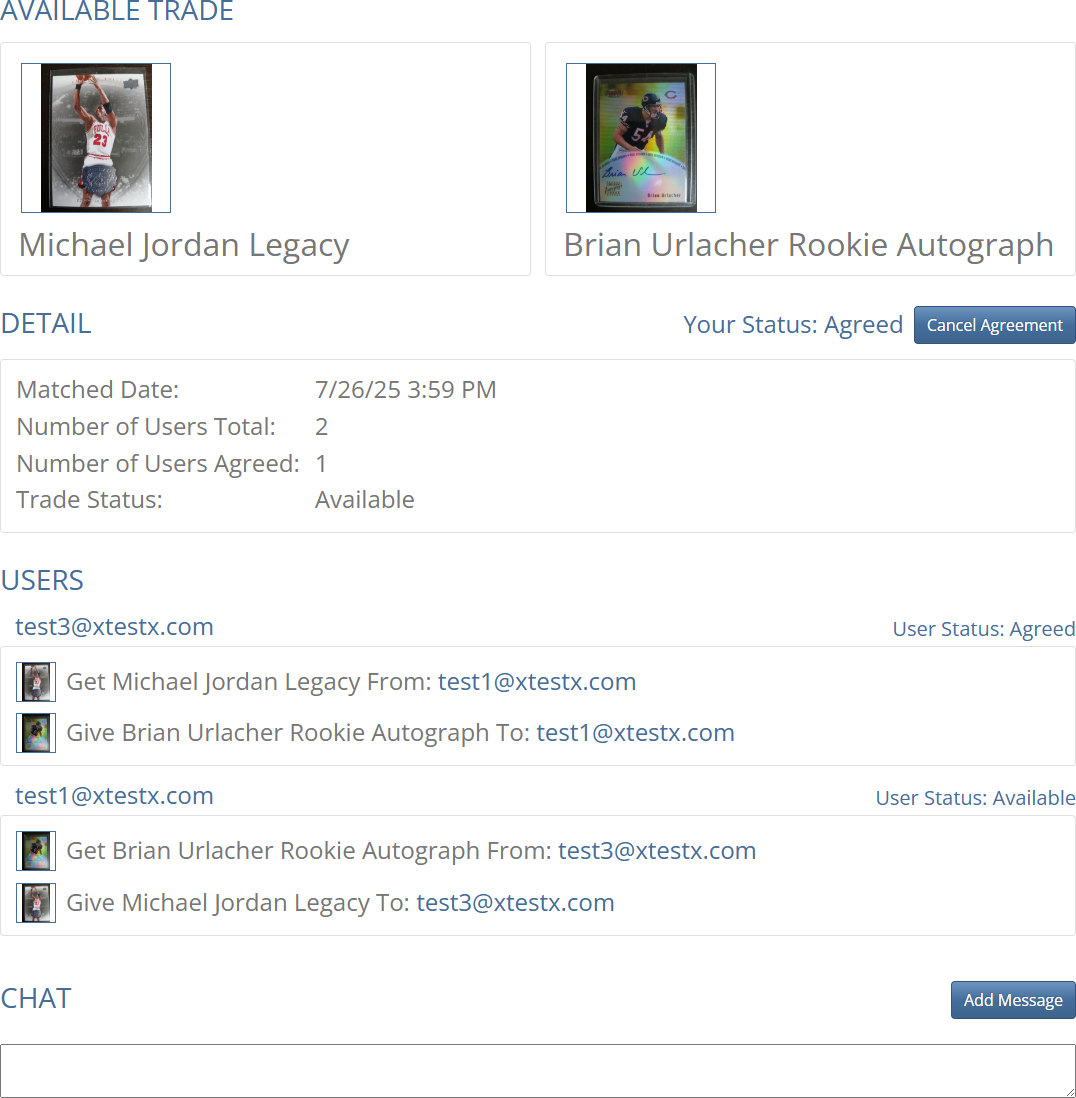Click the Brian Urlacher Rookie Autograph title
The width and height of the screenshot is (1076, 1098).
tap(809, 246)
